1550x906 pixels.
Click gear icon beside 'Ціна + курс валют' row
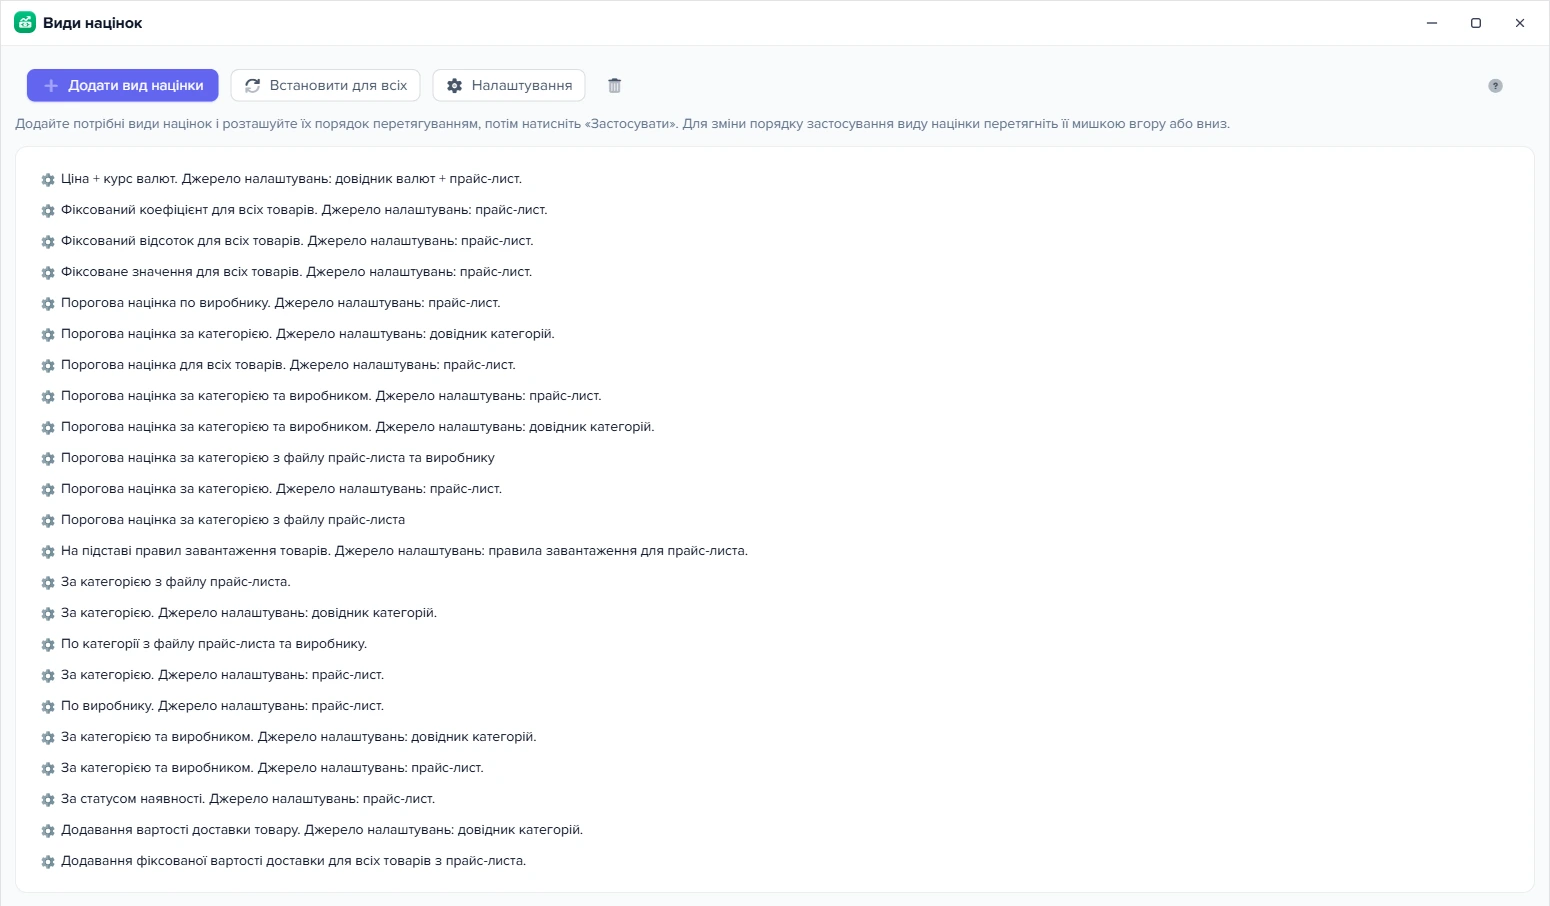click(48, 180)
